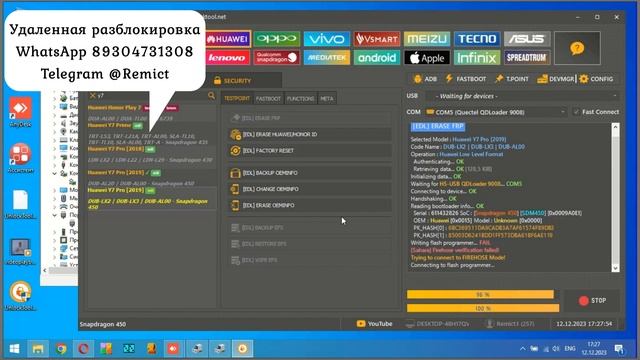Screen dimensions: 640x360
Task: Clear the model search with X icon
Action: 93,96
